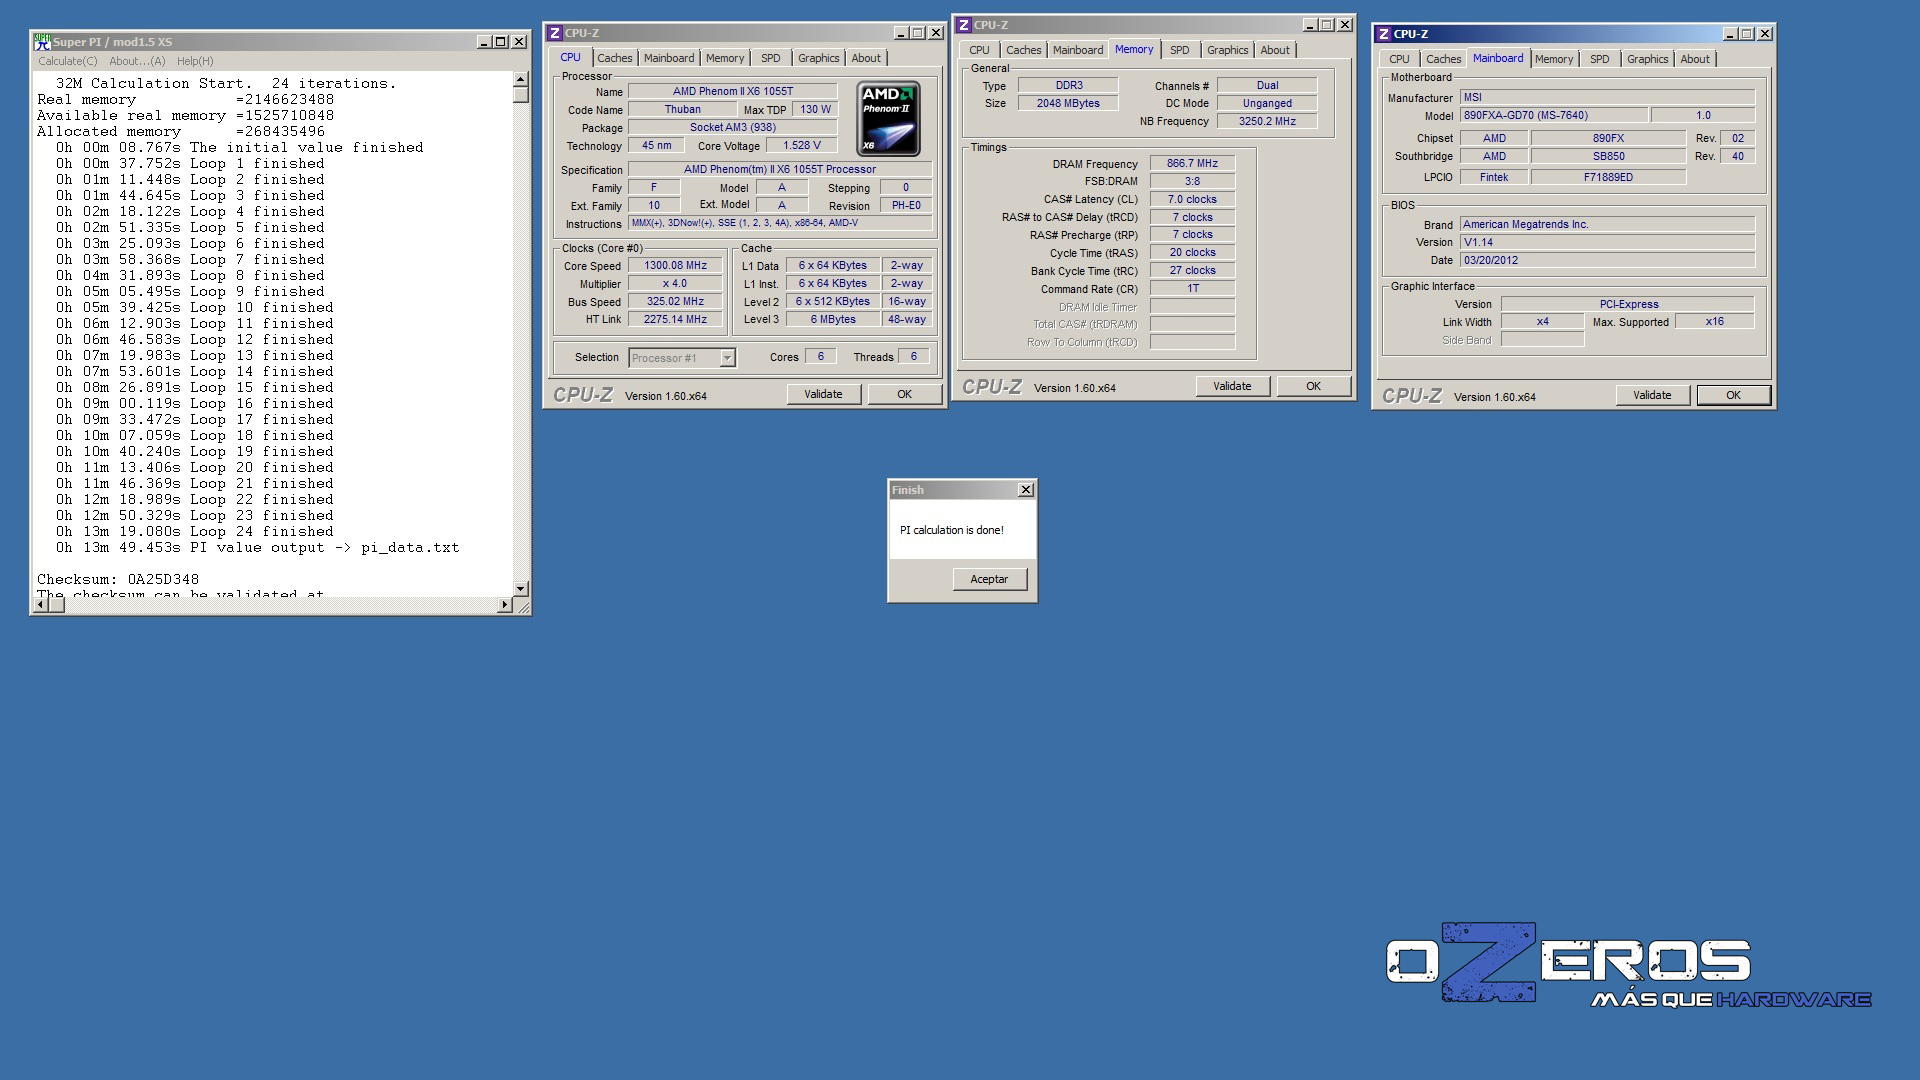The height and width of the screenshot is (1080, 1920).
Task: Click the Southbridge SB850 field
Action: point(1608,157)
